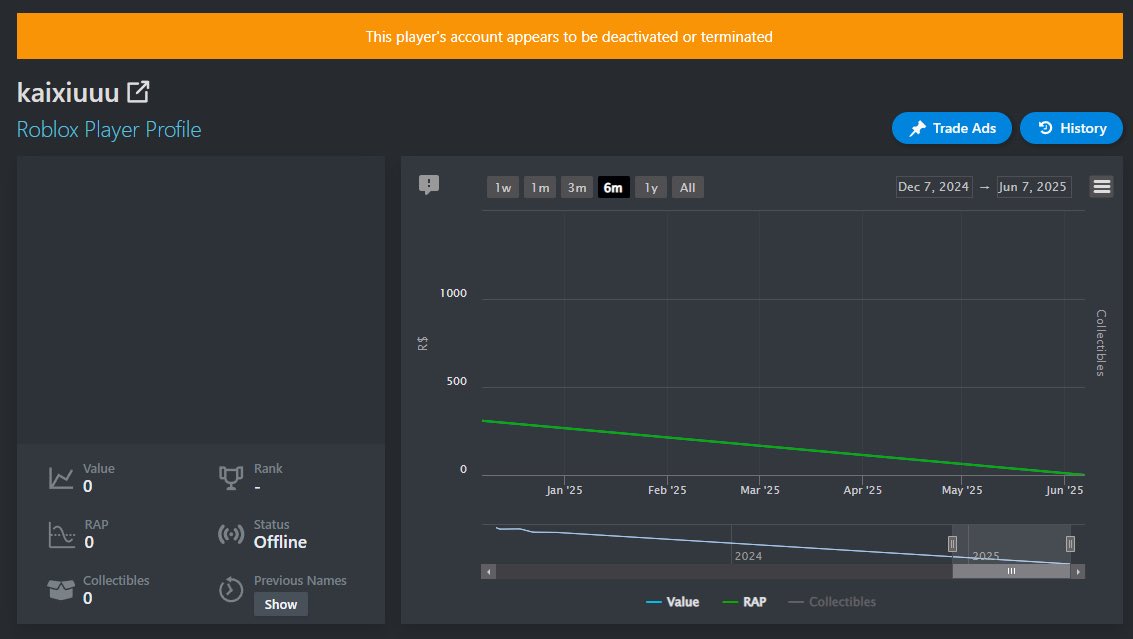Click the scrollbar right arrow
The height and width of the screenshot is (639, 1133).
point(1077,571)
